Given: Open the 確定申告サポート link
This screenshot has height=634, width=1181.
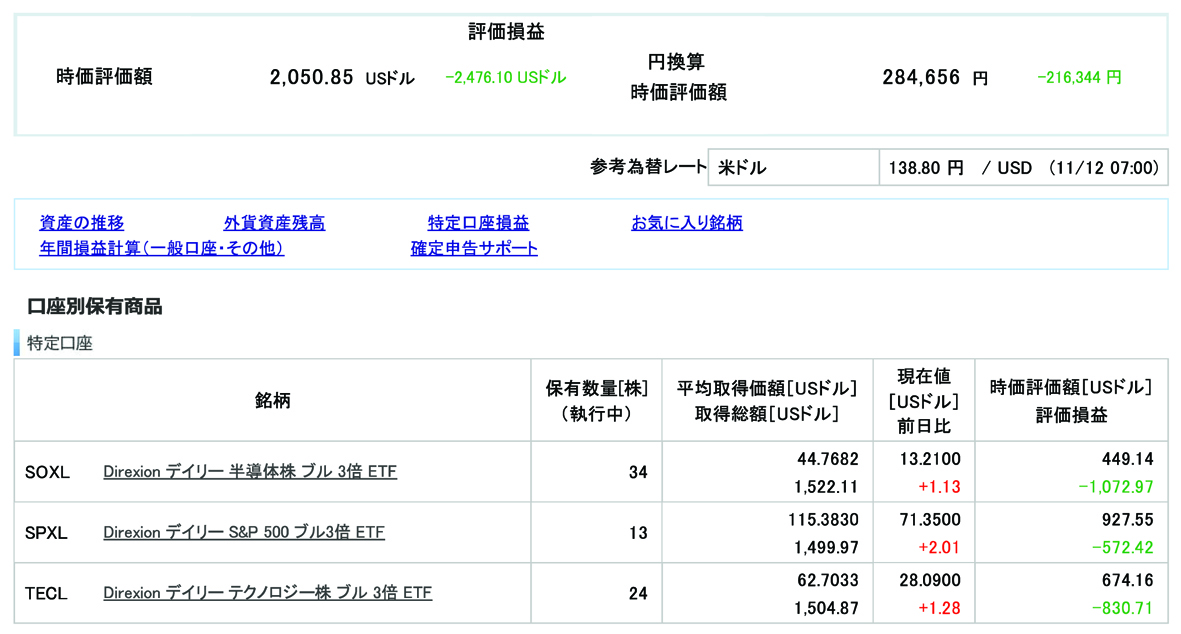Looking at the screenshot, I should pyautogui.click(x=474, y=248).
